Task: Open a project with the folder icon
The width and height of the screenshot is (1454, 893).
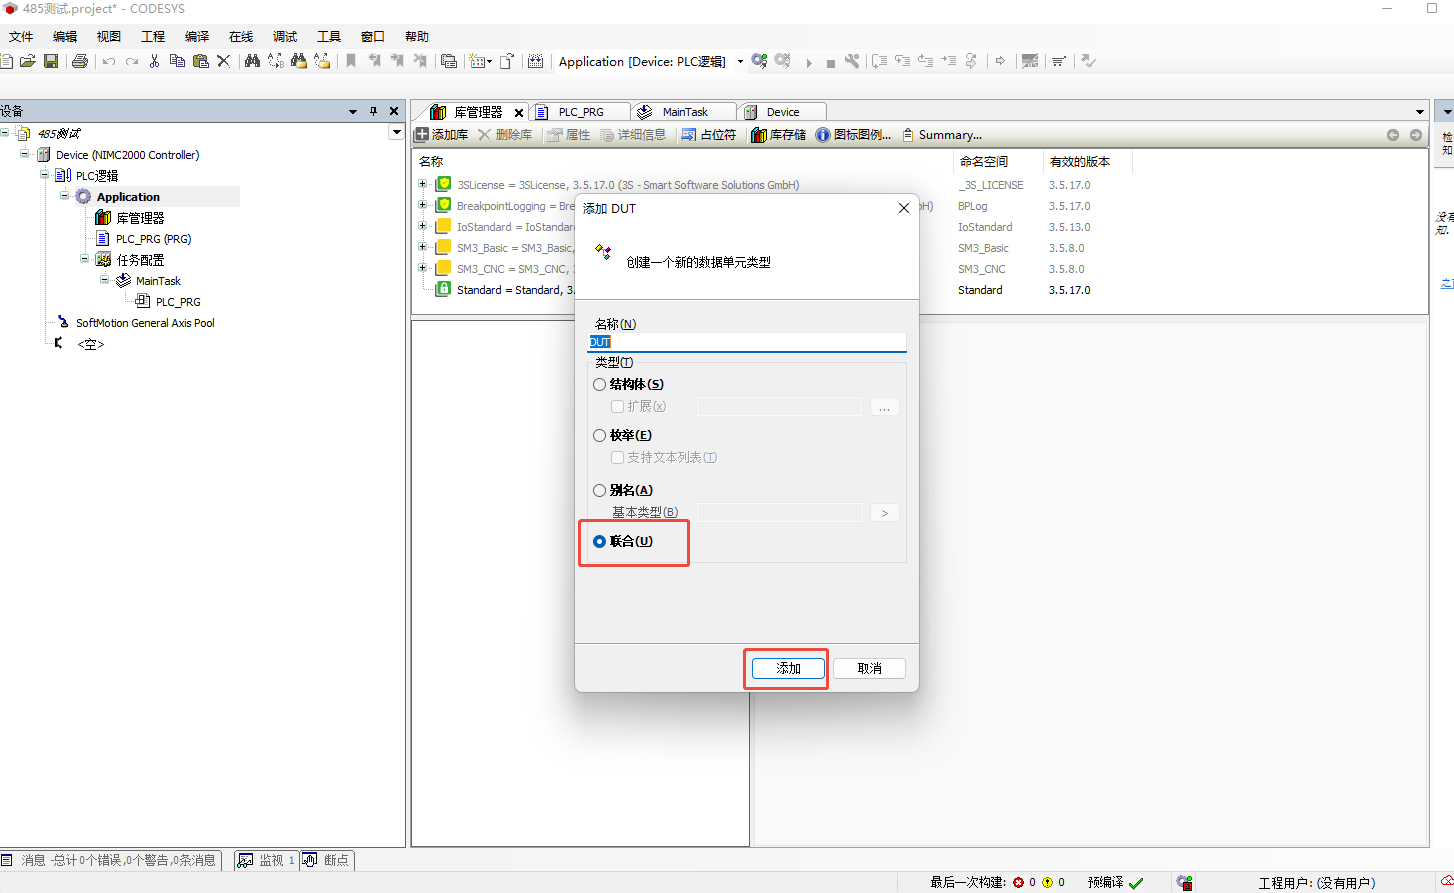Action: point(28,61)
